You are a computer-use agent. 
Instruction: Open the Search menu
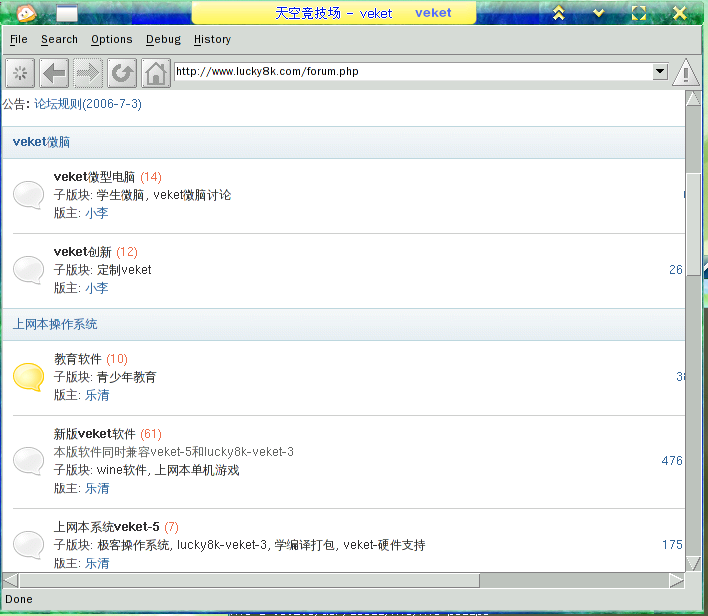[x=59, y=39]
